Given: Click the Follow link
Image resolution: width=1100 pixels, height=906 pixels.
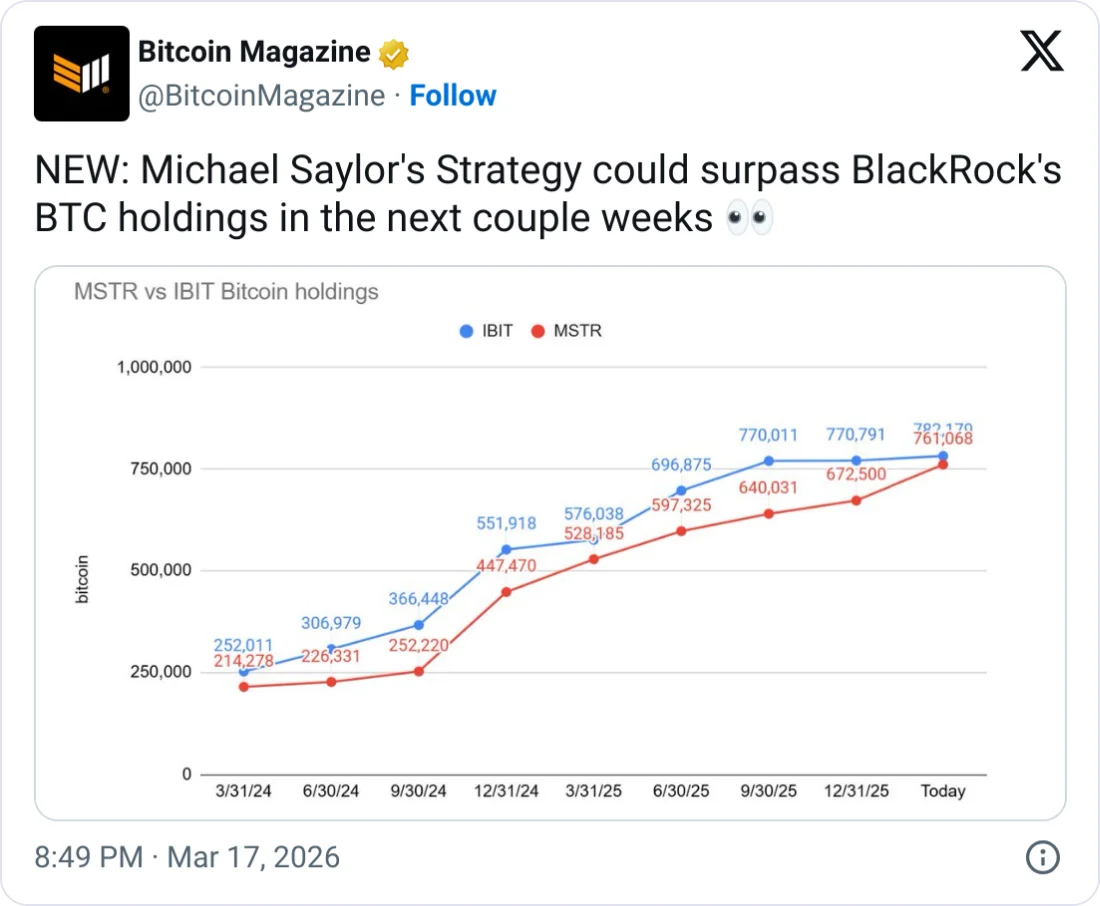Looking at the screenshot, I should (453, 96).
